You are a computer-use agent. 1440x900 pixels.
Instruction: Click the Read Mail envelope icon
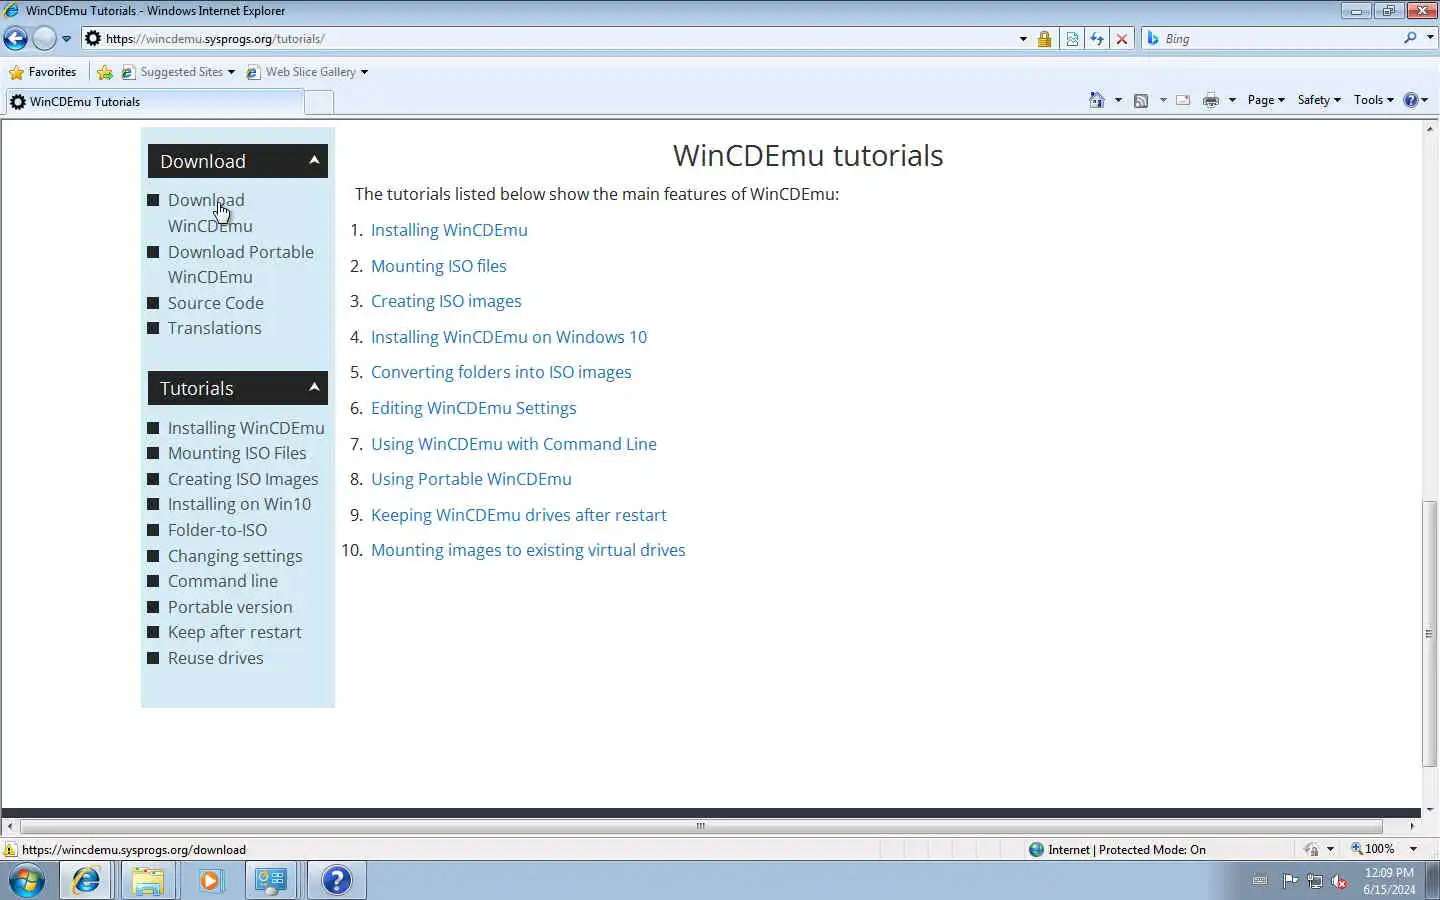(x=1183, y=100)
